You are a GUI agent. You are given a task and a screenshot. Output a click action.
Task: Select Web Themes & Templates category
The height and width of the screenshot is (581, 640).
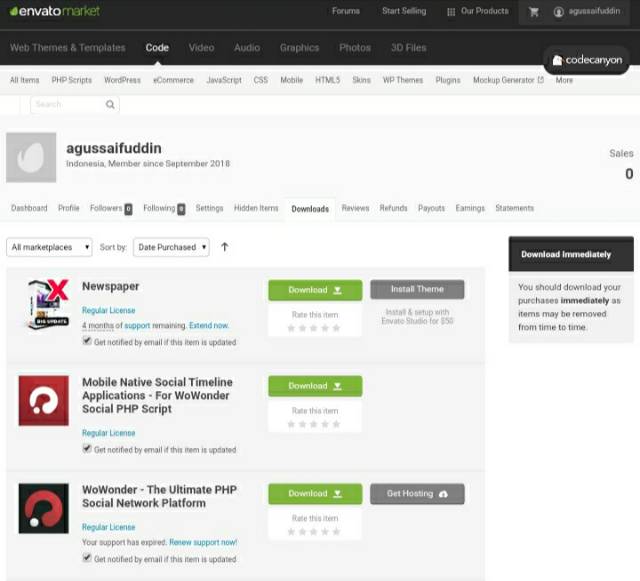pos(68,48)
